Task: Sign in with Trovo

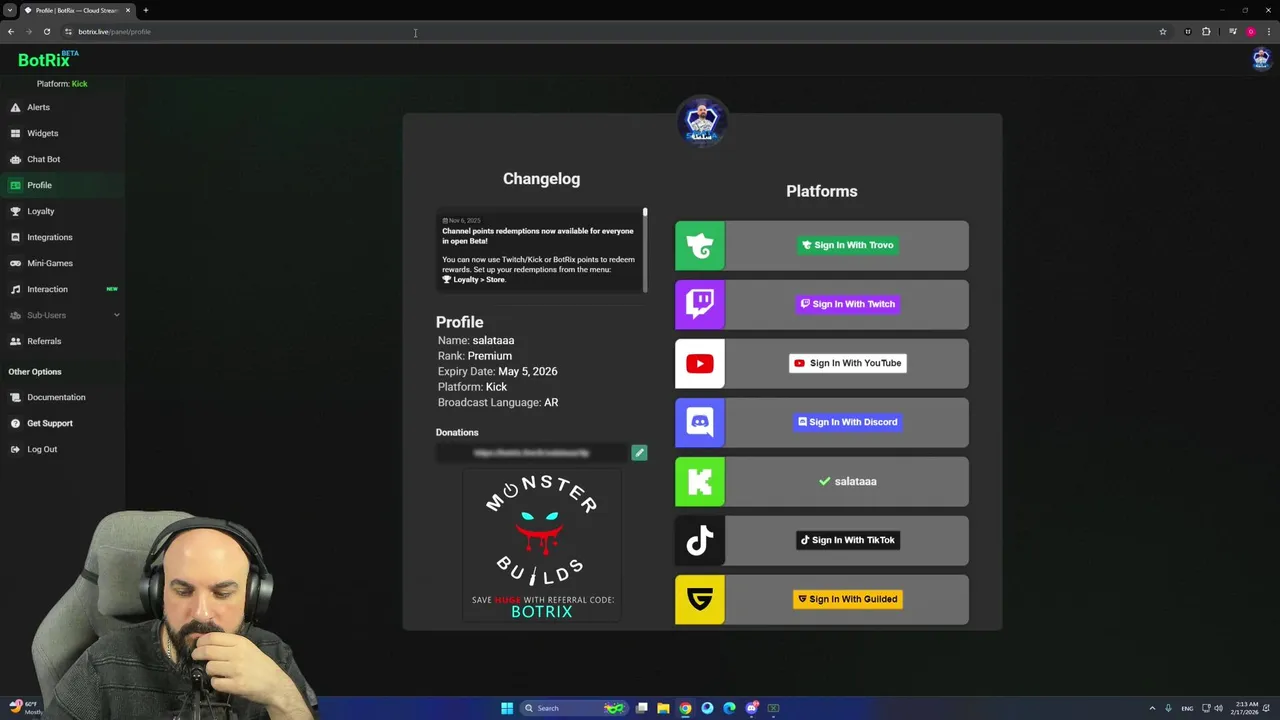Action: coord(847,245)
